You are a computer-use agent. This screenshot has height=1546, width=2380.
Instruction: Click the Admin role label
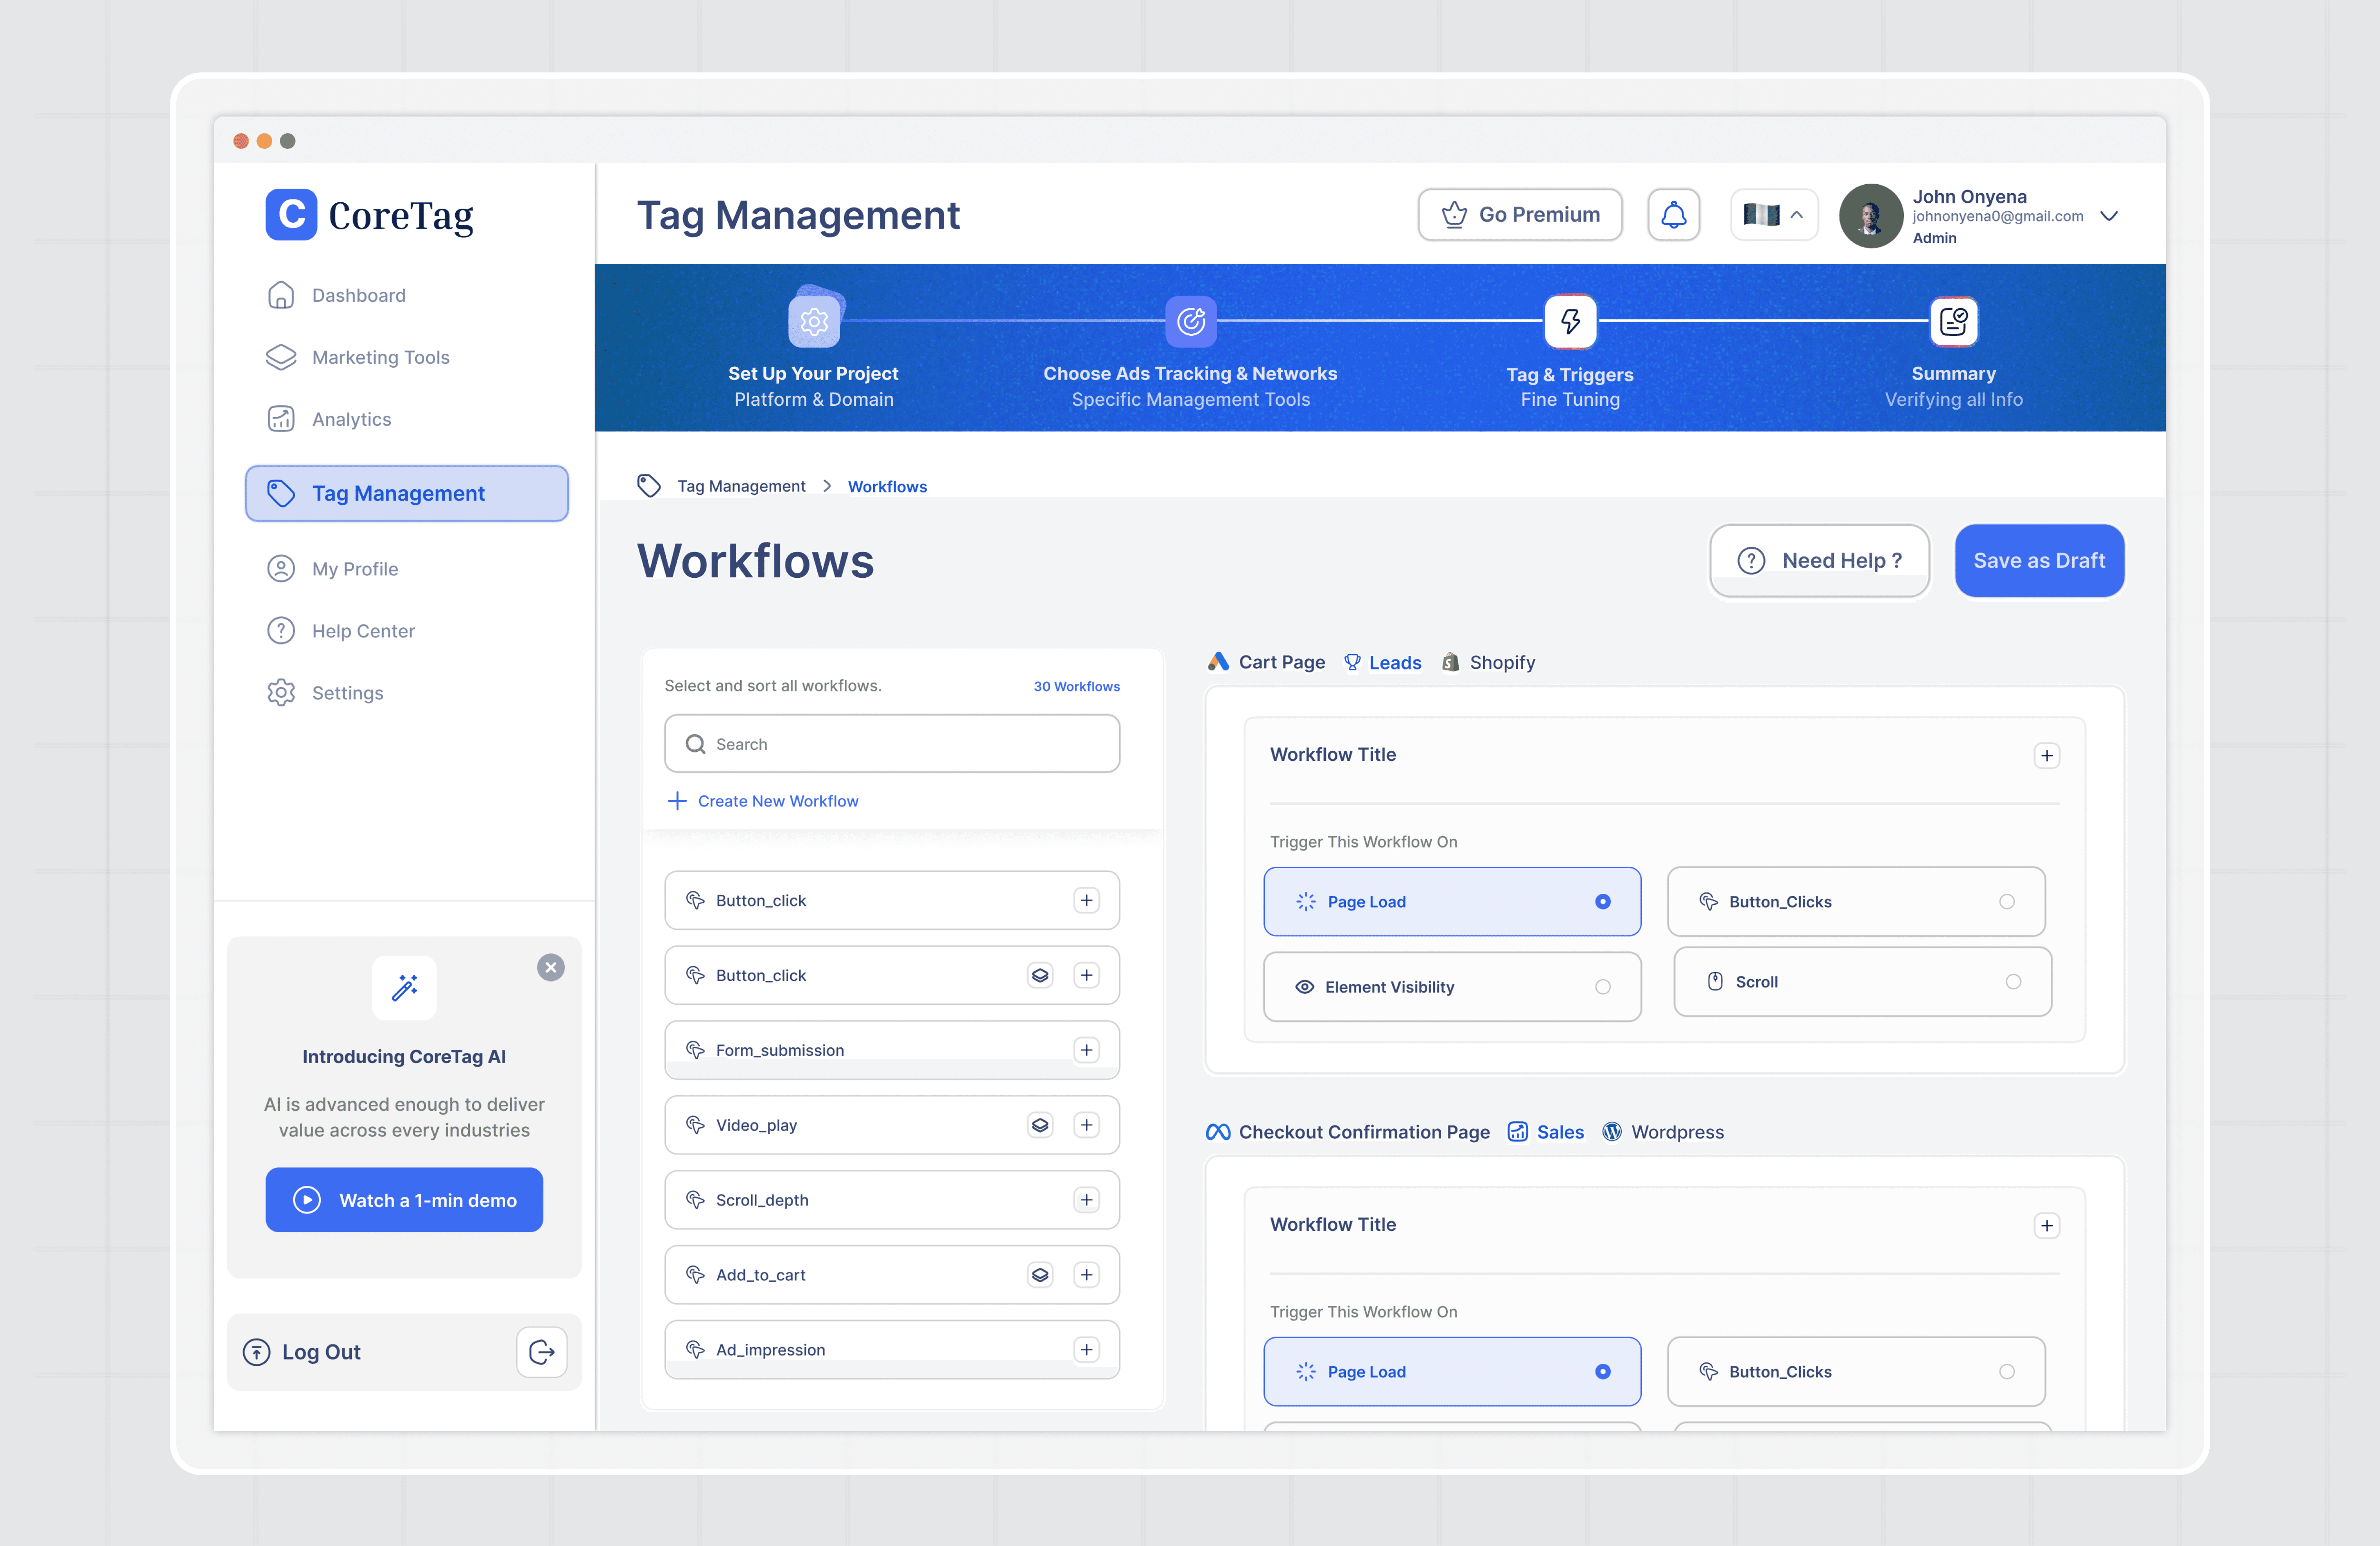click(1934, 238)
